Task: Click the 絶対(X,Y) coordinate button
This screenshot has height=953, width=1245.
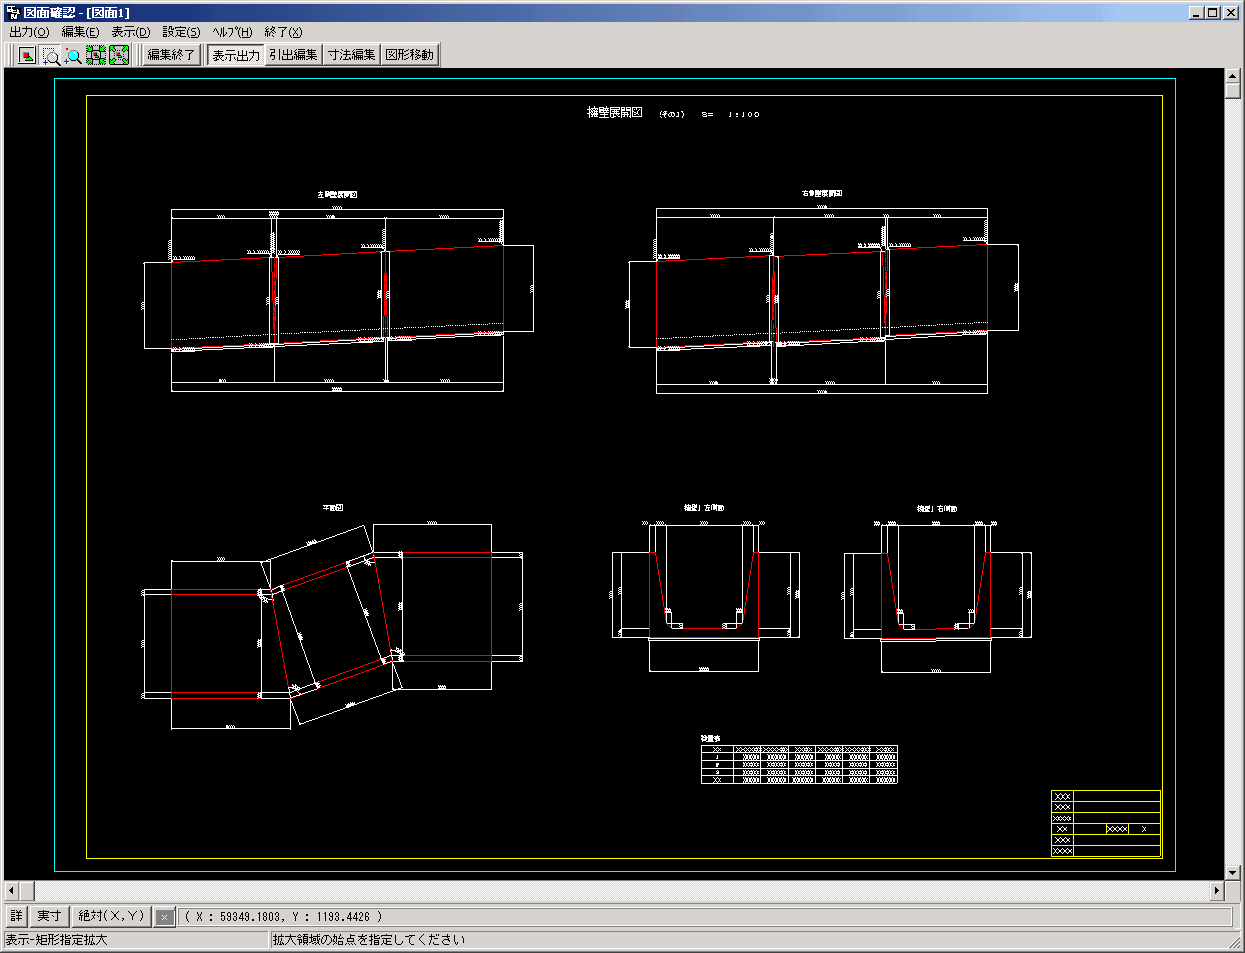Action: [x=112, y=916]
